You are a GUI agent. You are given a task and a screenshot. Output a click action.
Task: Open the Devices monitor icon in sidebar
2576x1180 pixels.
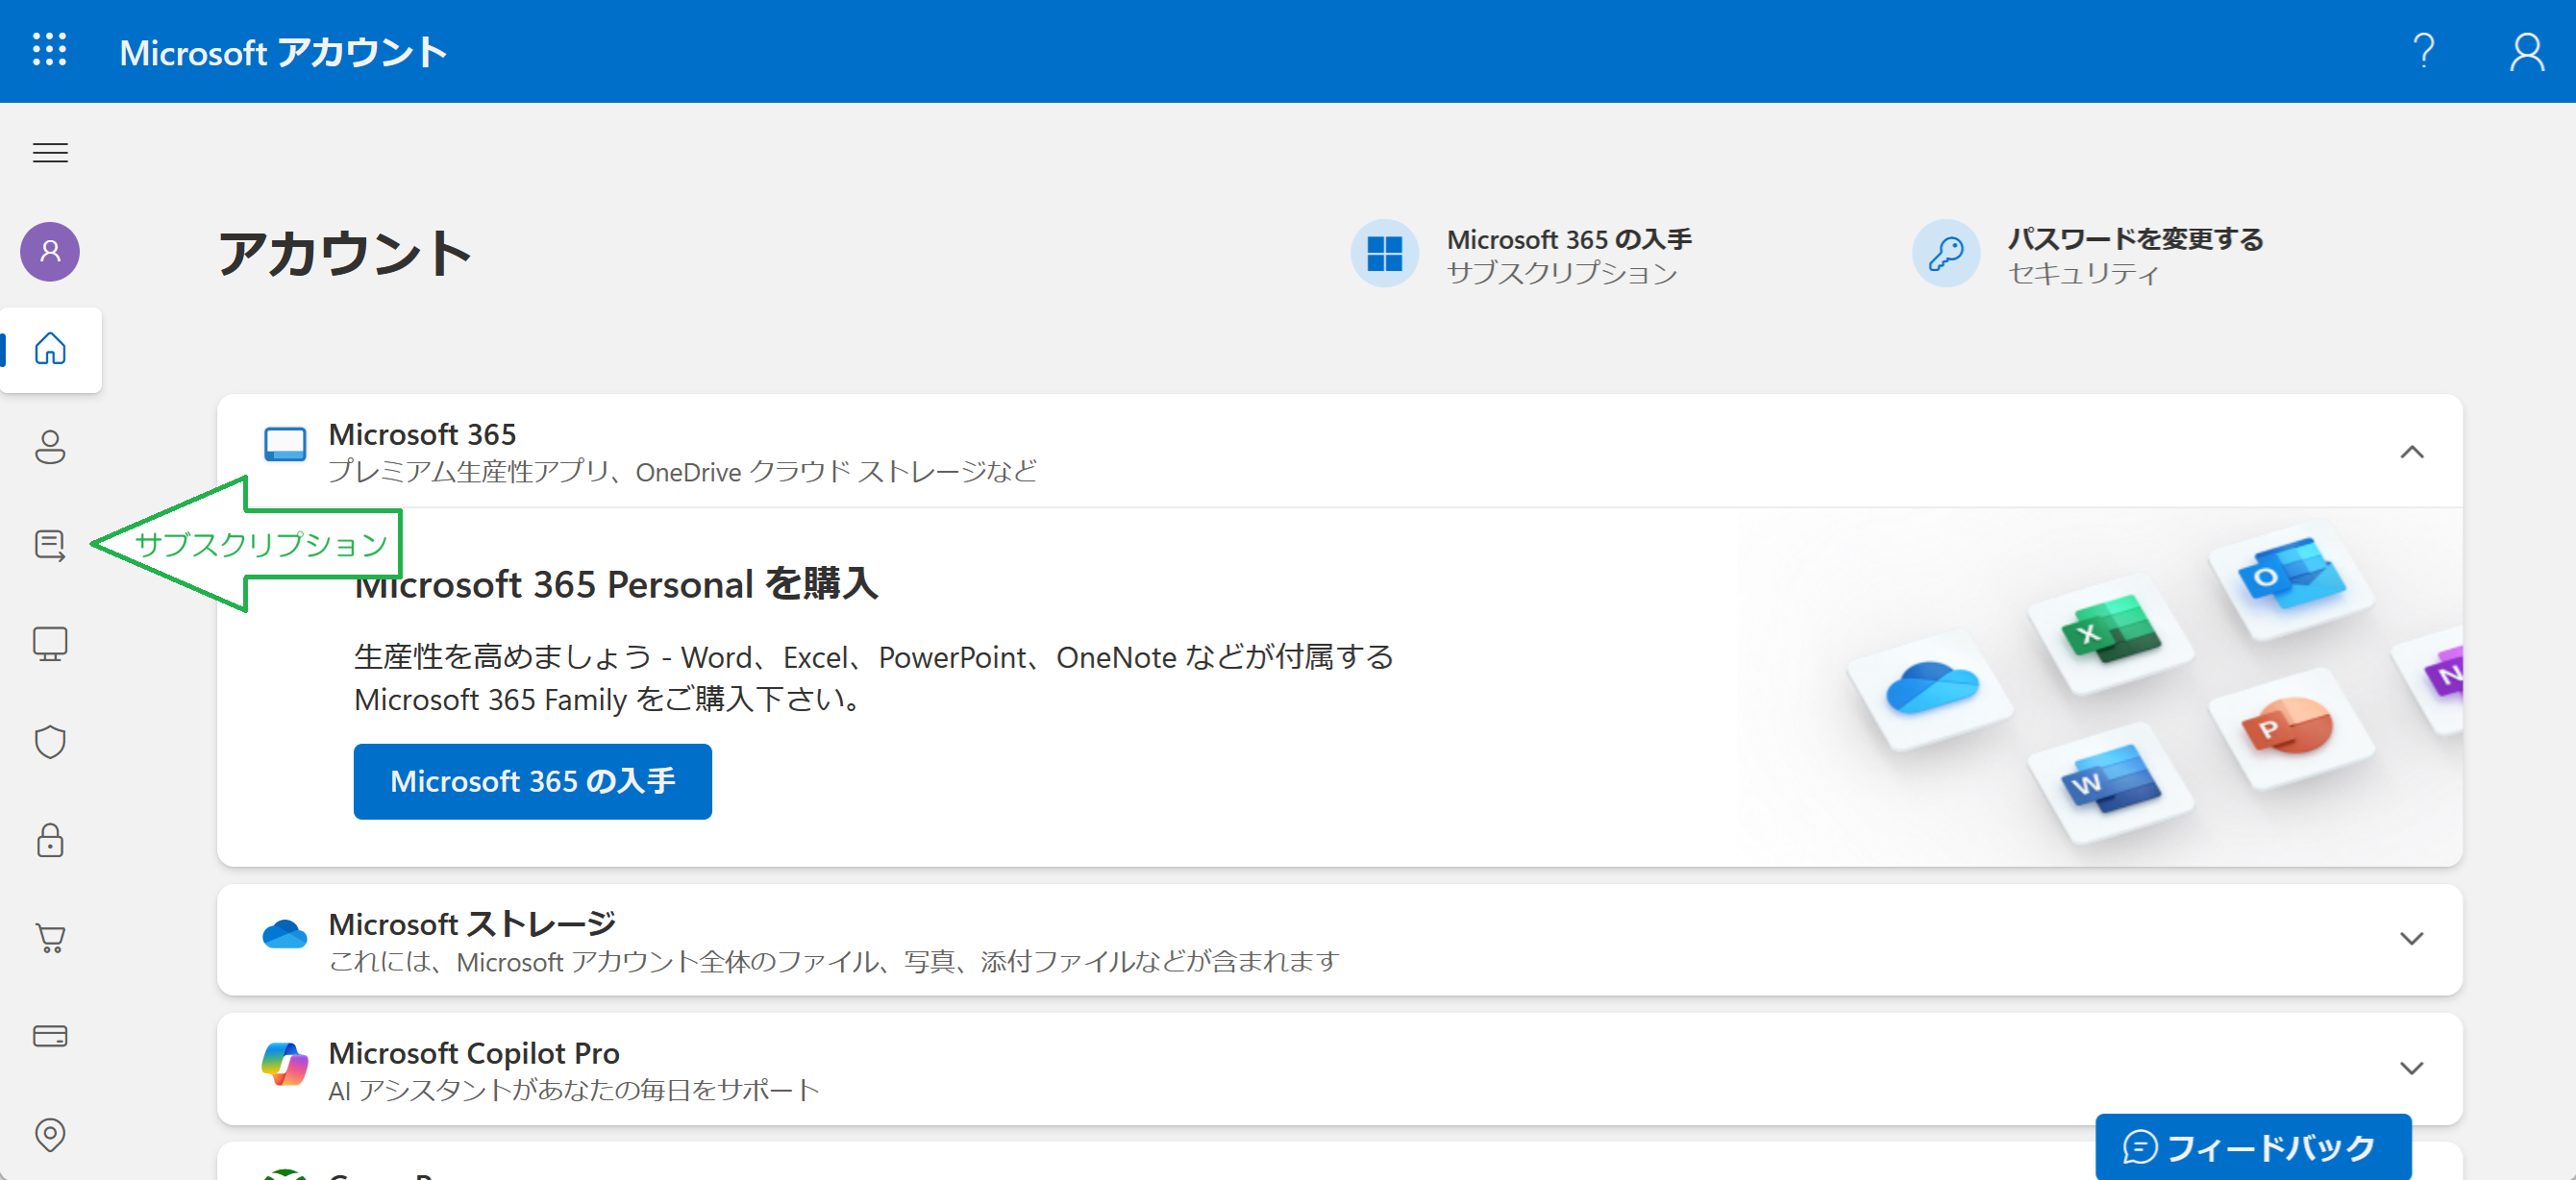(x=50, y=643)
